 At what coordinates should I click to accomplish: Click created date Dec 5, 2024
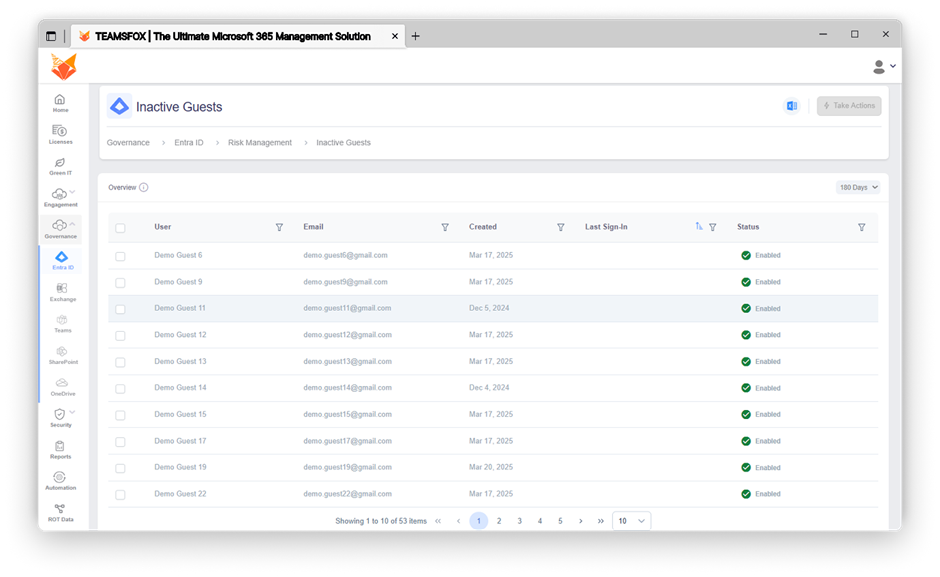tap(489, 308)
